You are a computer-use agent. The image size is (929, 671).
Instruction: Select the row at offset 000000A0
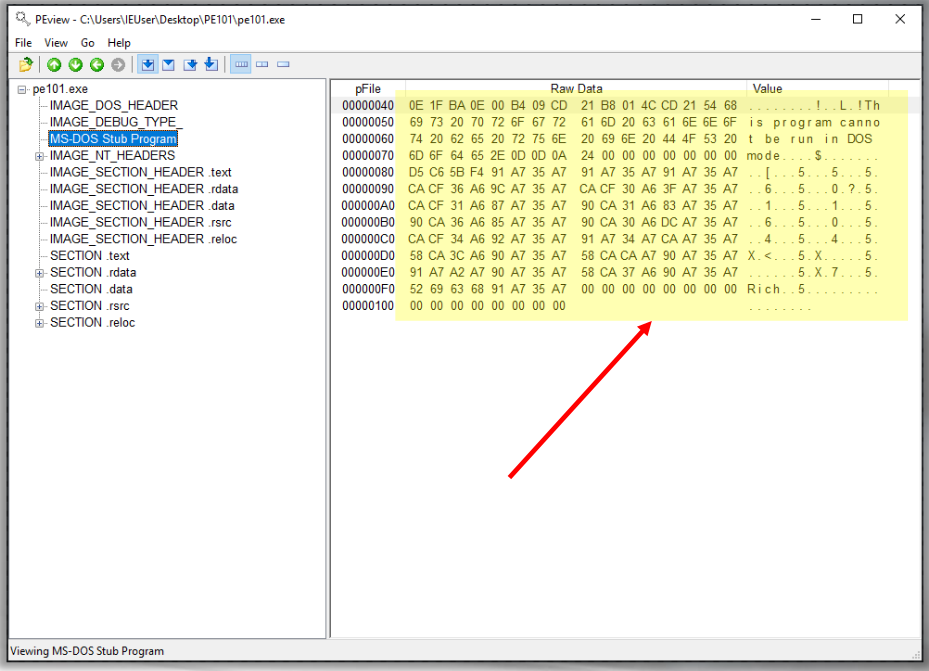pyautogui.click(x=625, y=206)
